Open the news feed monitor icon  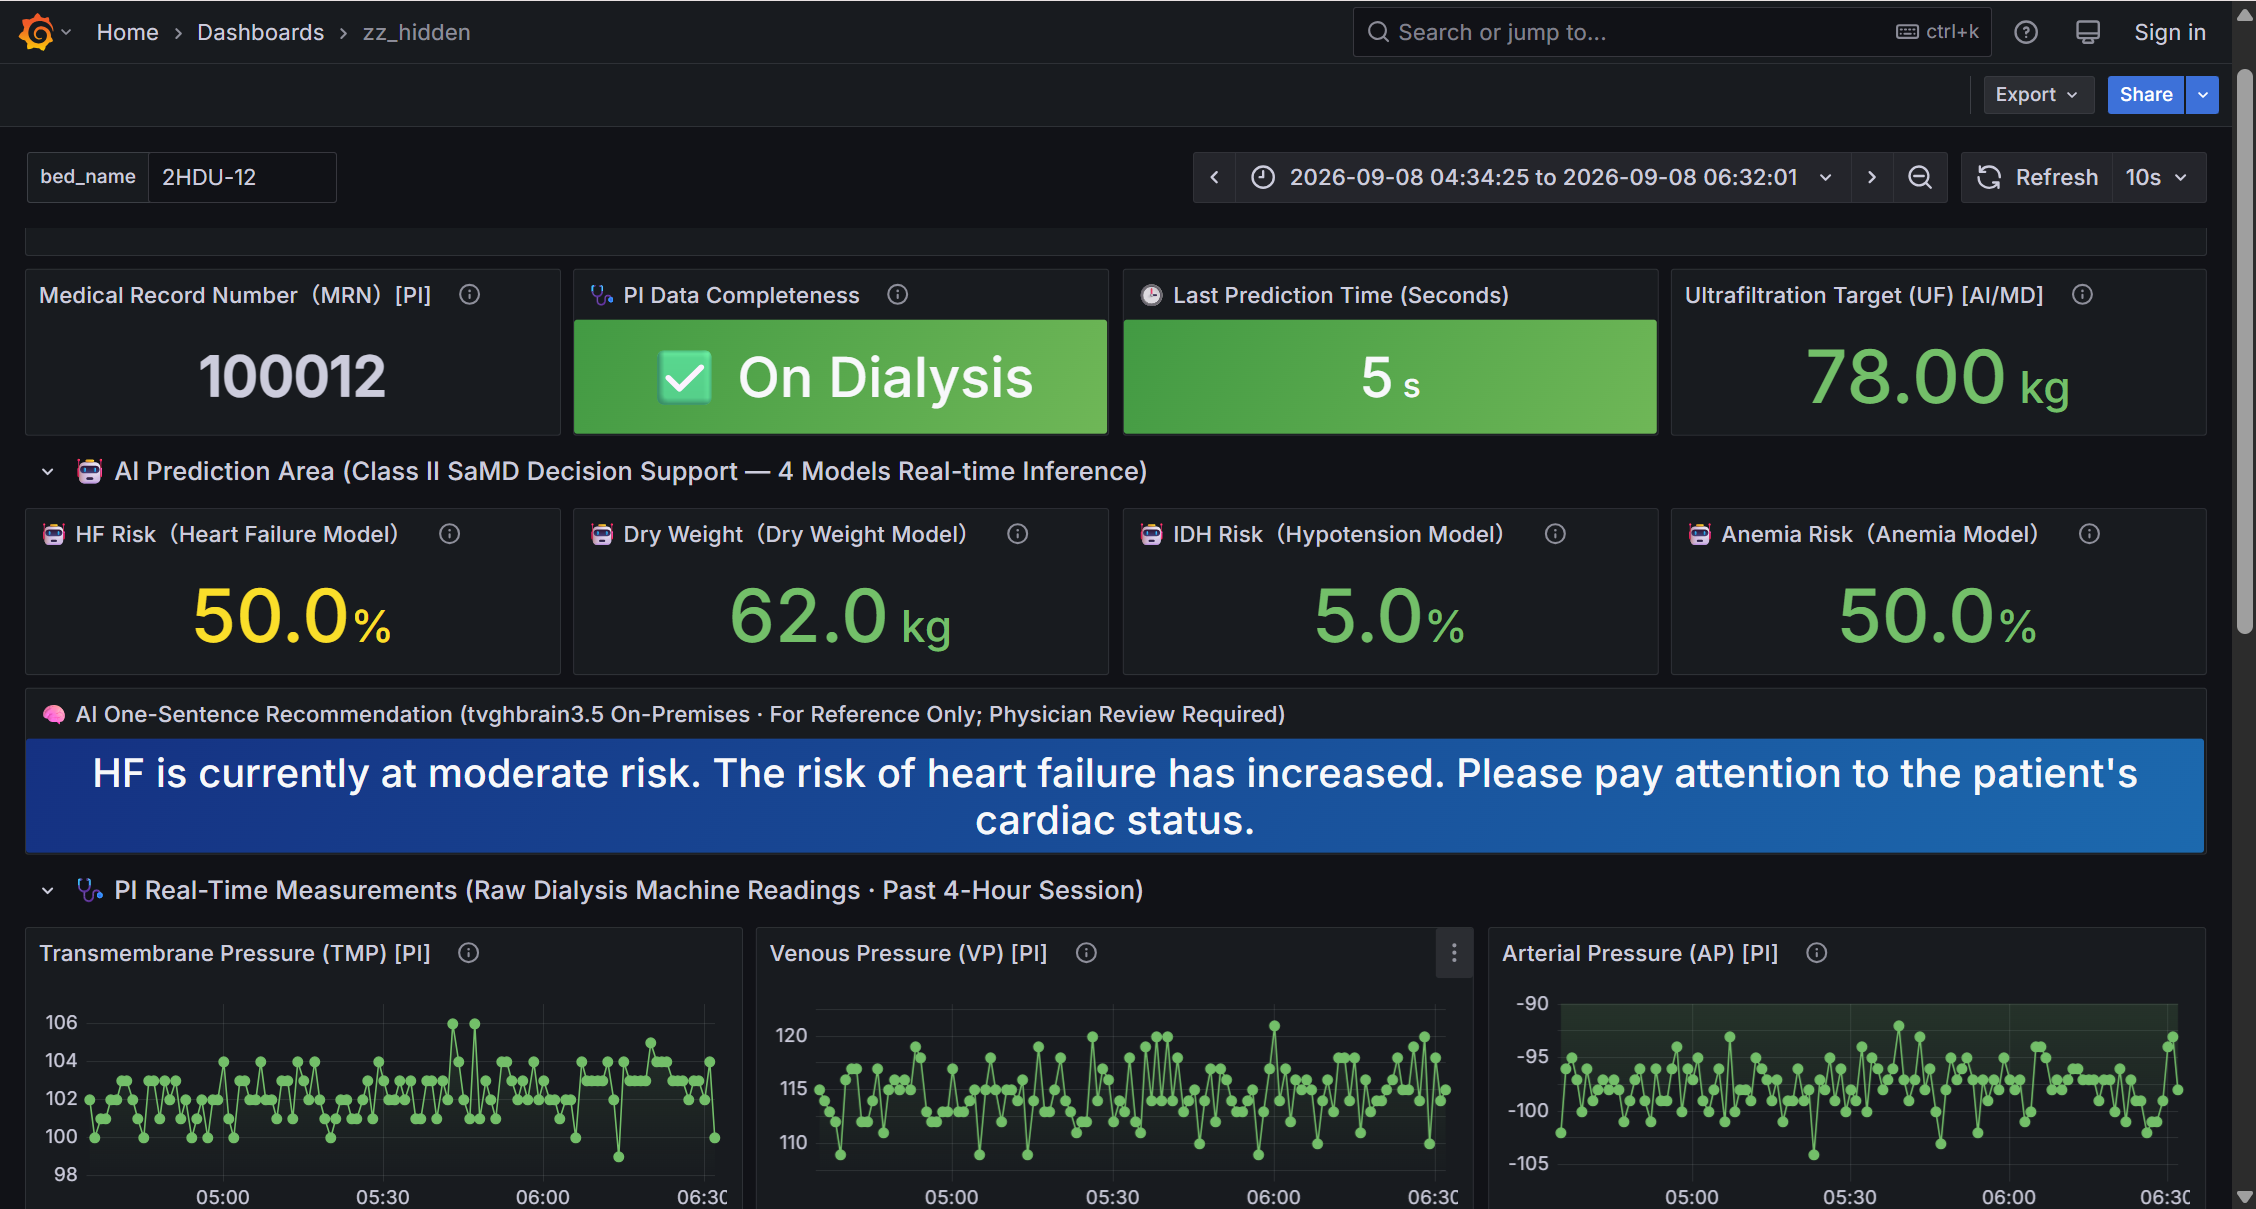click(2088, 32)
